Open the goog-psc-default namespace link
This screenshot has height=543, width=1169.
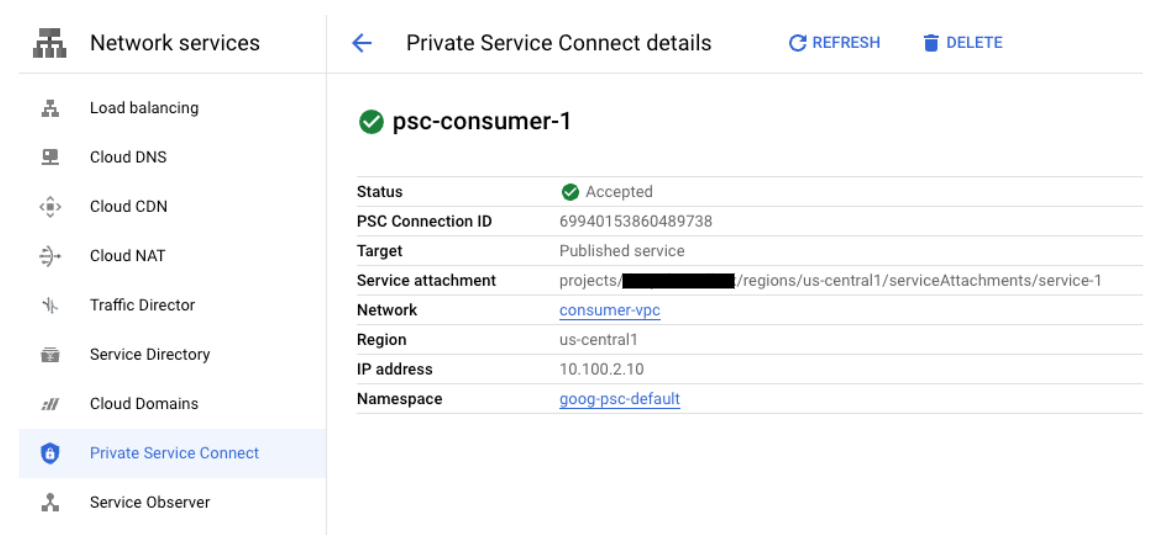tap(619, 399)
